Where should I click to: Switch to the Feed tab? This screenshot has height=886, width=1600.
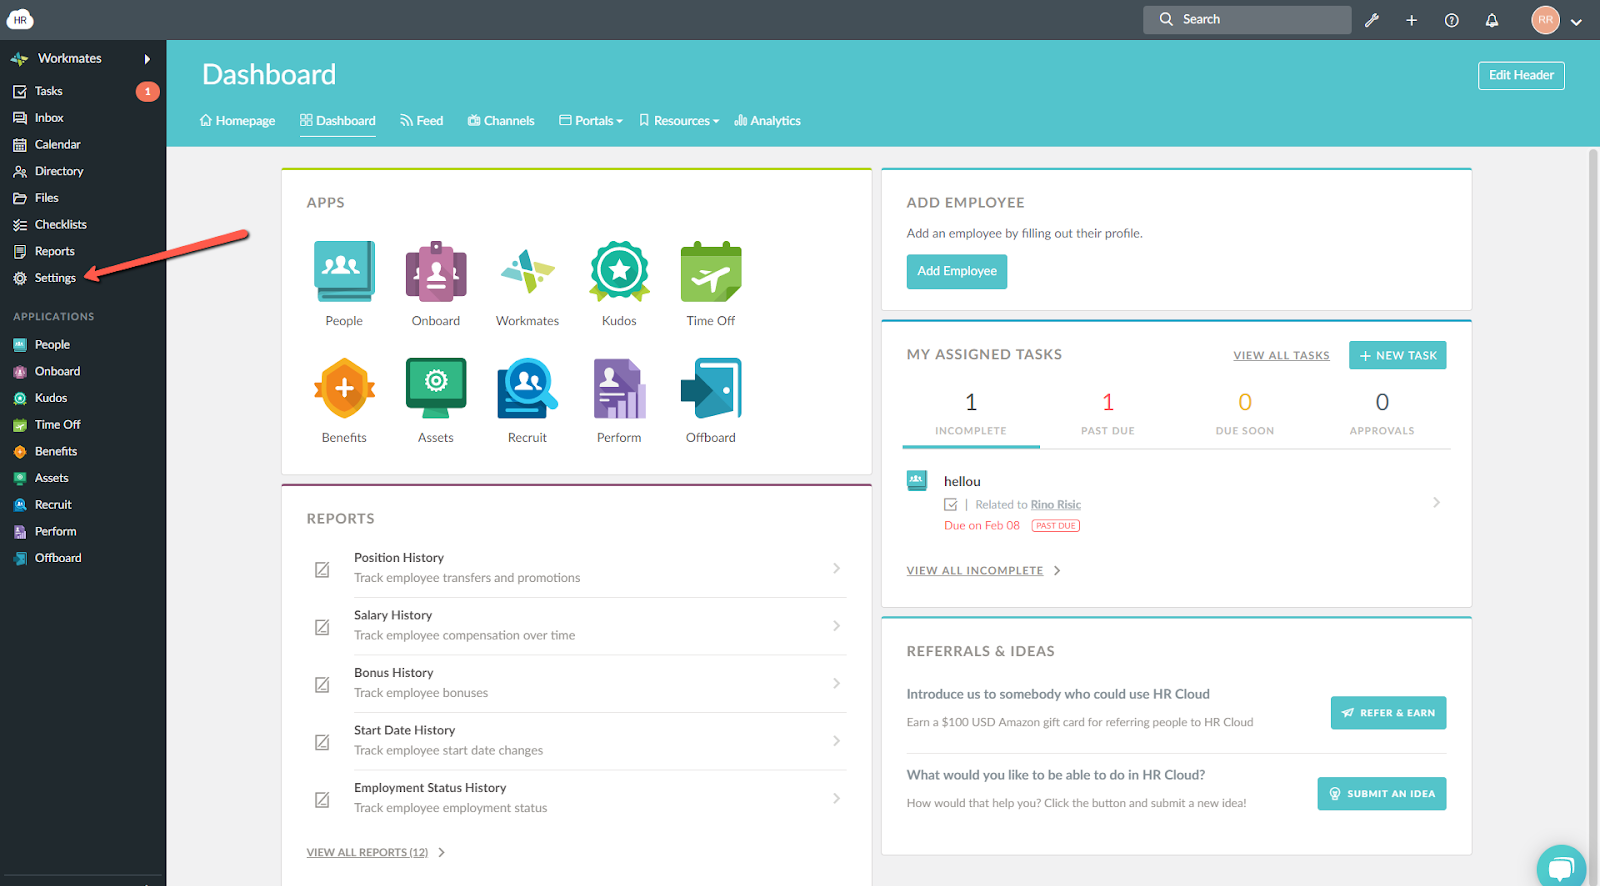click(x=422, y=121)
